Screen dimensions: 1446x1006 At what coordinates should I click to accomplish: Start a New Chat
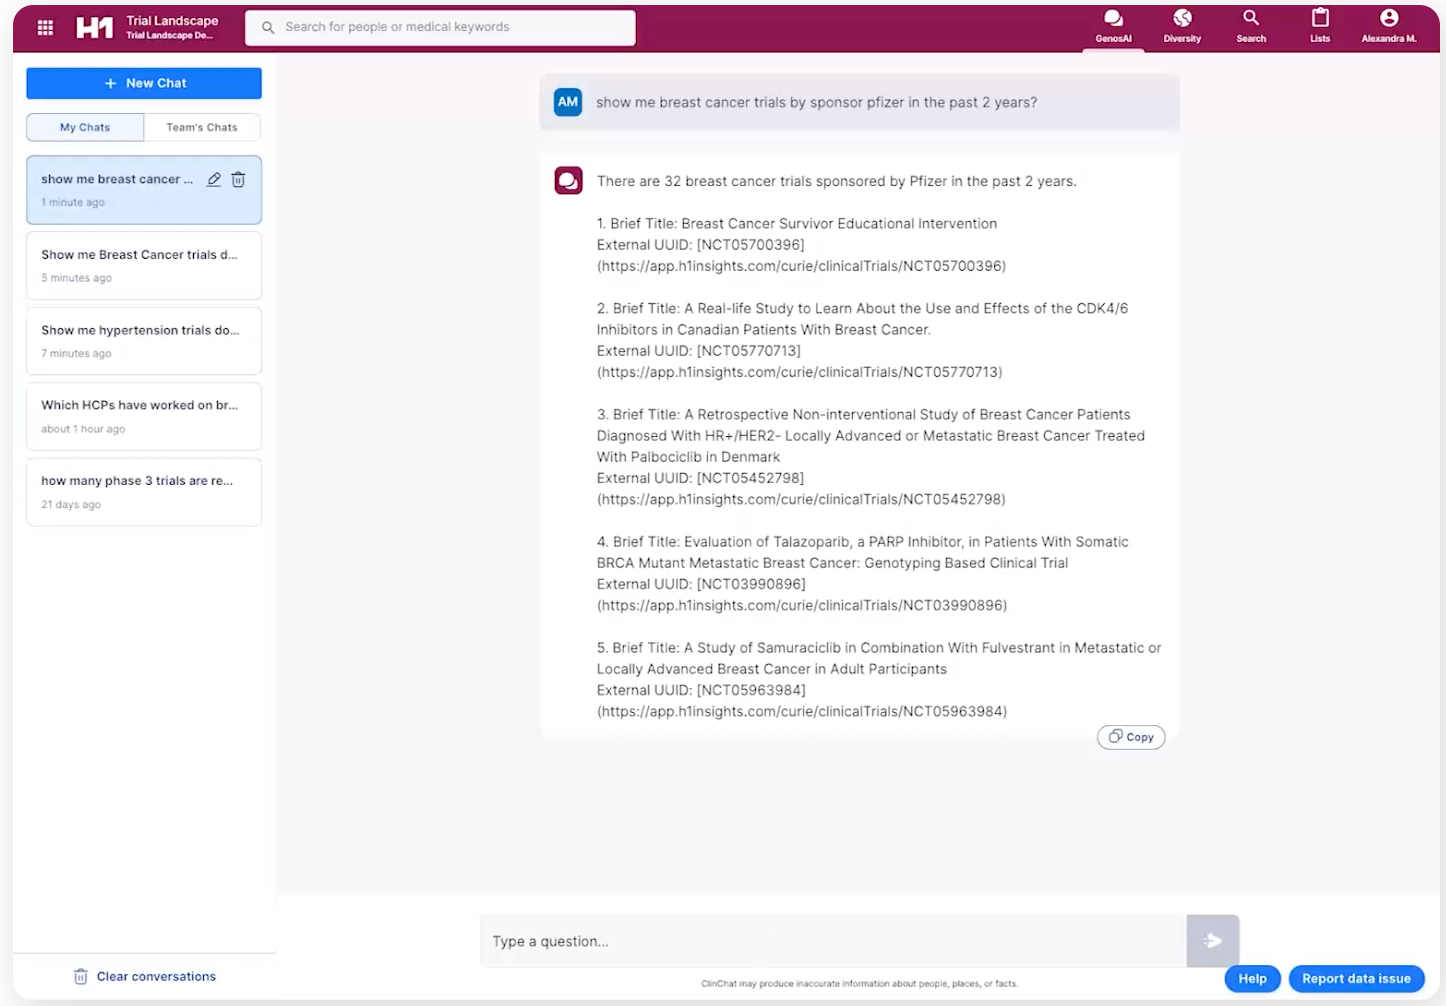pyautogui.click(x=144, y=83)
